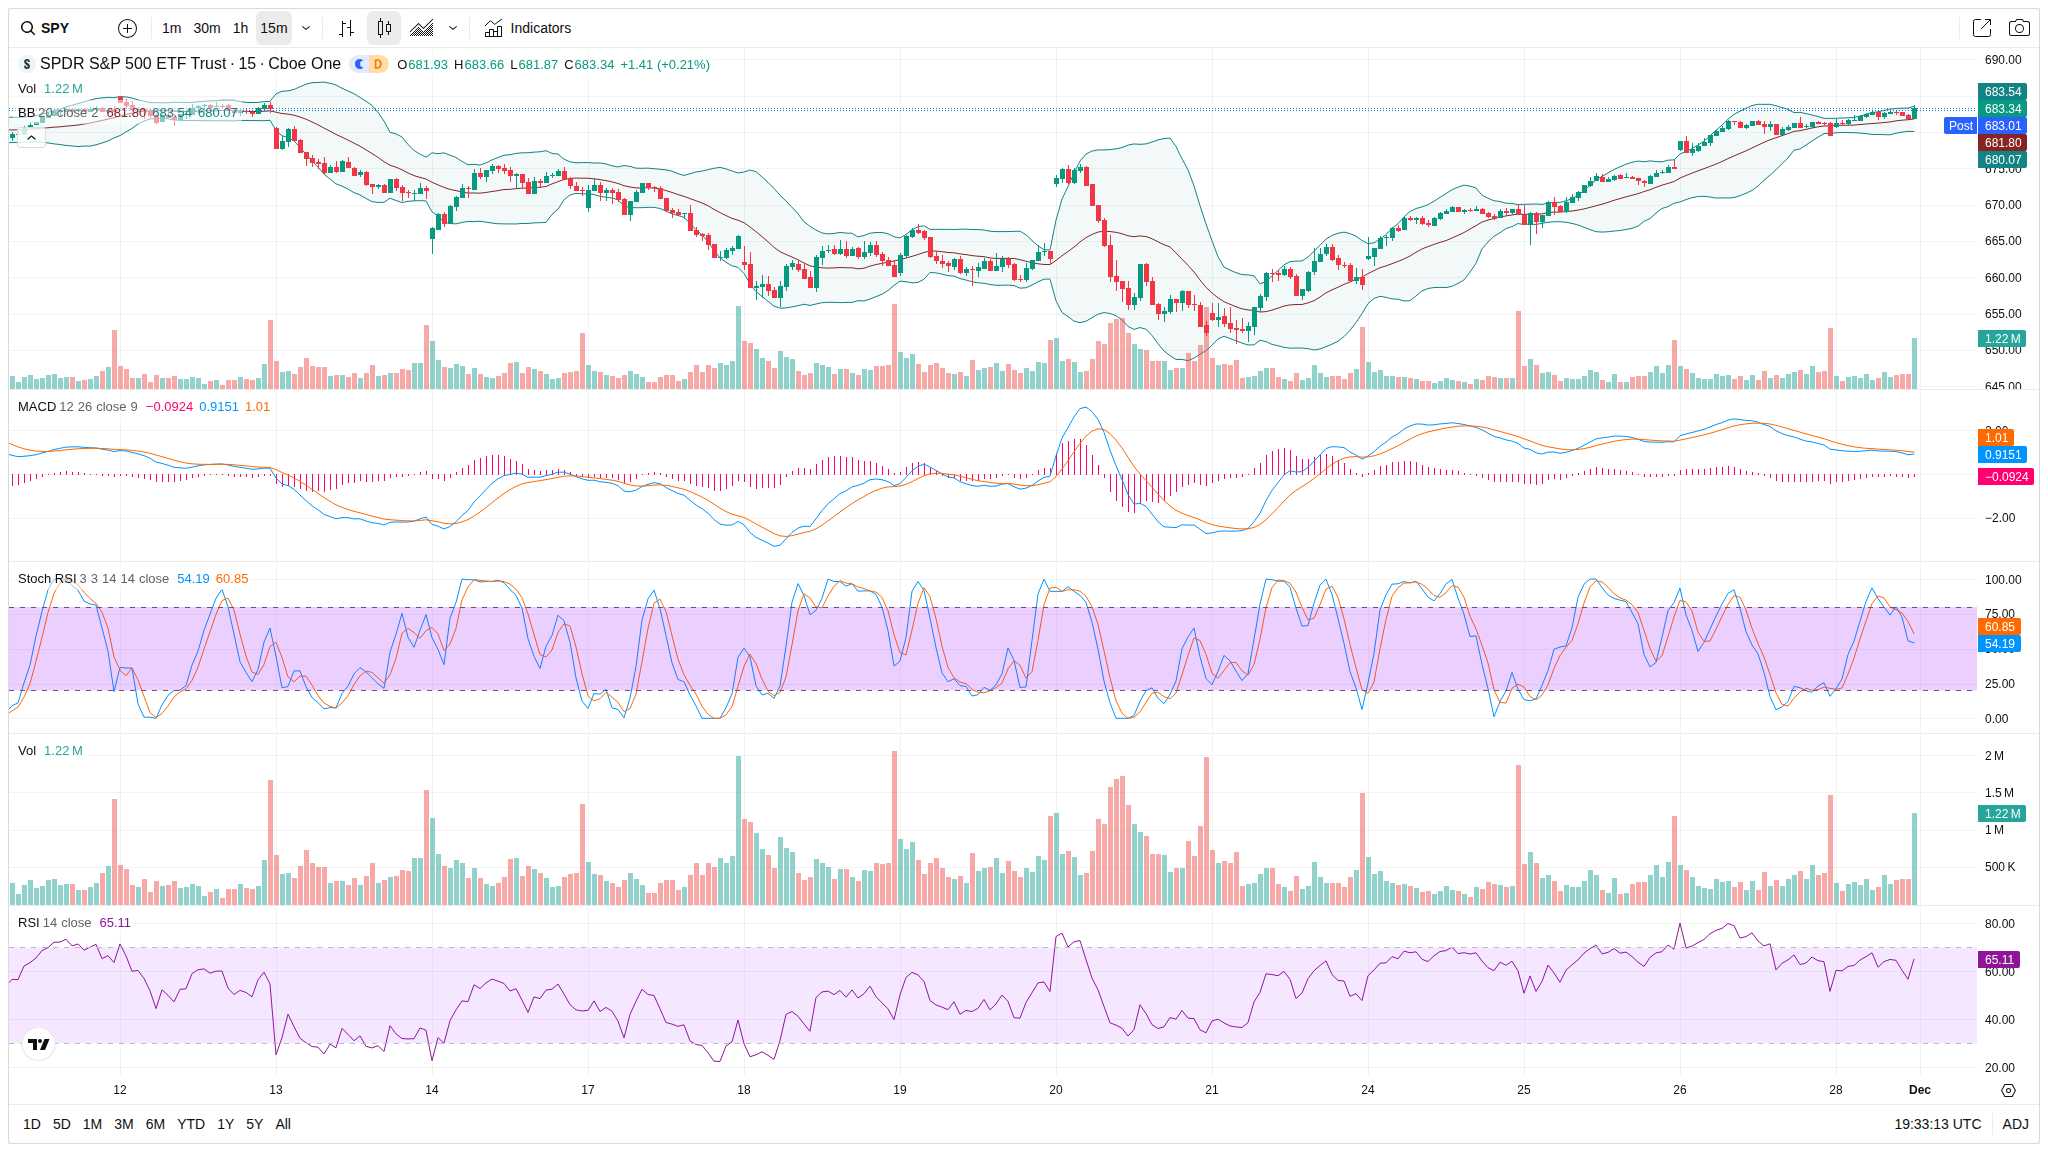Switch to the 1h interval

240,28
